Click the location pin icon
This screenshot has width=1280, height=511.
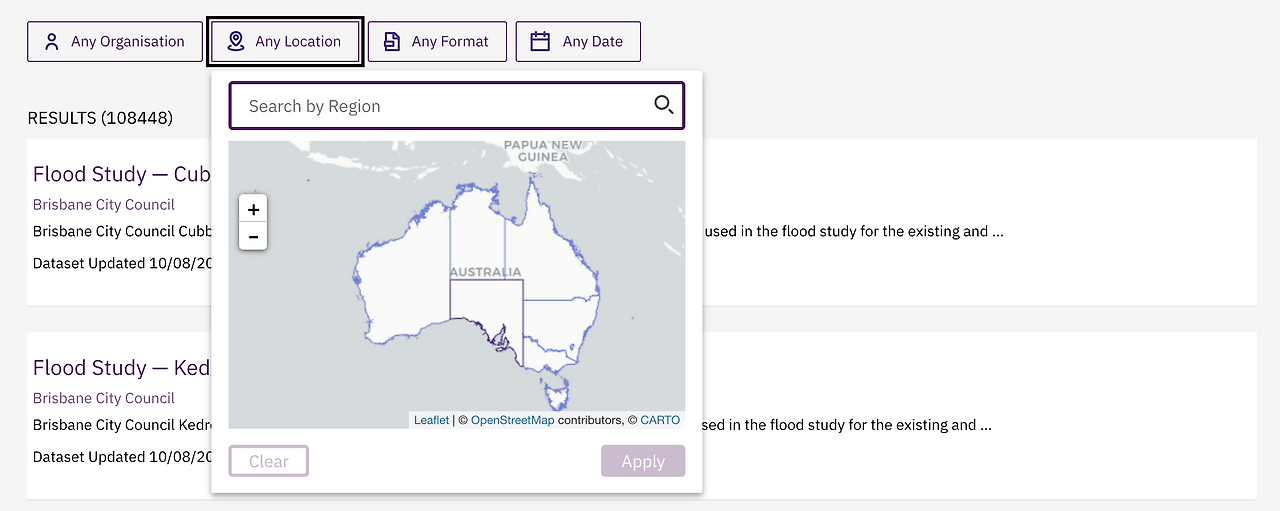click(236, 41)
